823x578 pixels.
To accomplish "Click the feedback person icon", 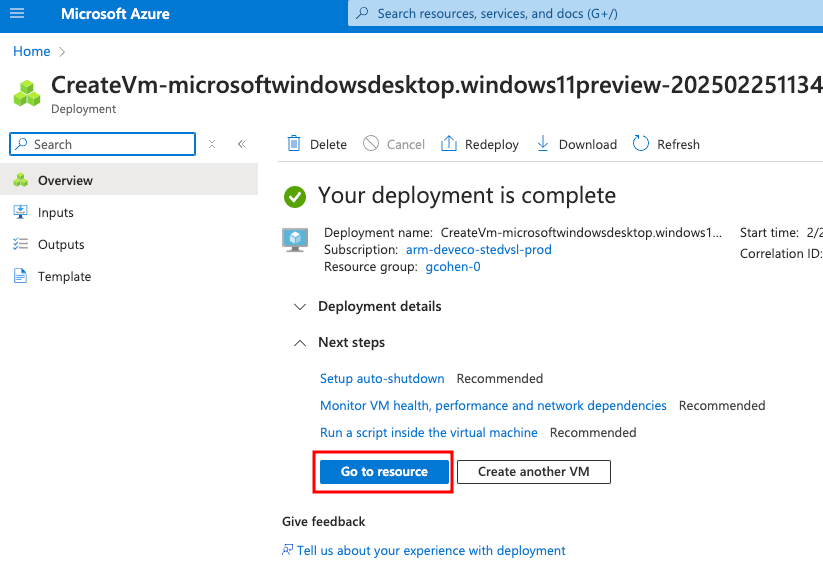I will point(288,550).
